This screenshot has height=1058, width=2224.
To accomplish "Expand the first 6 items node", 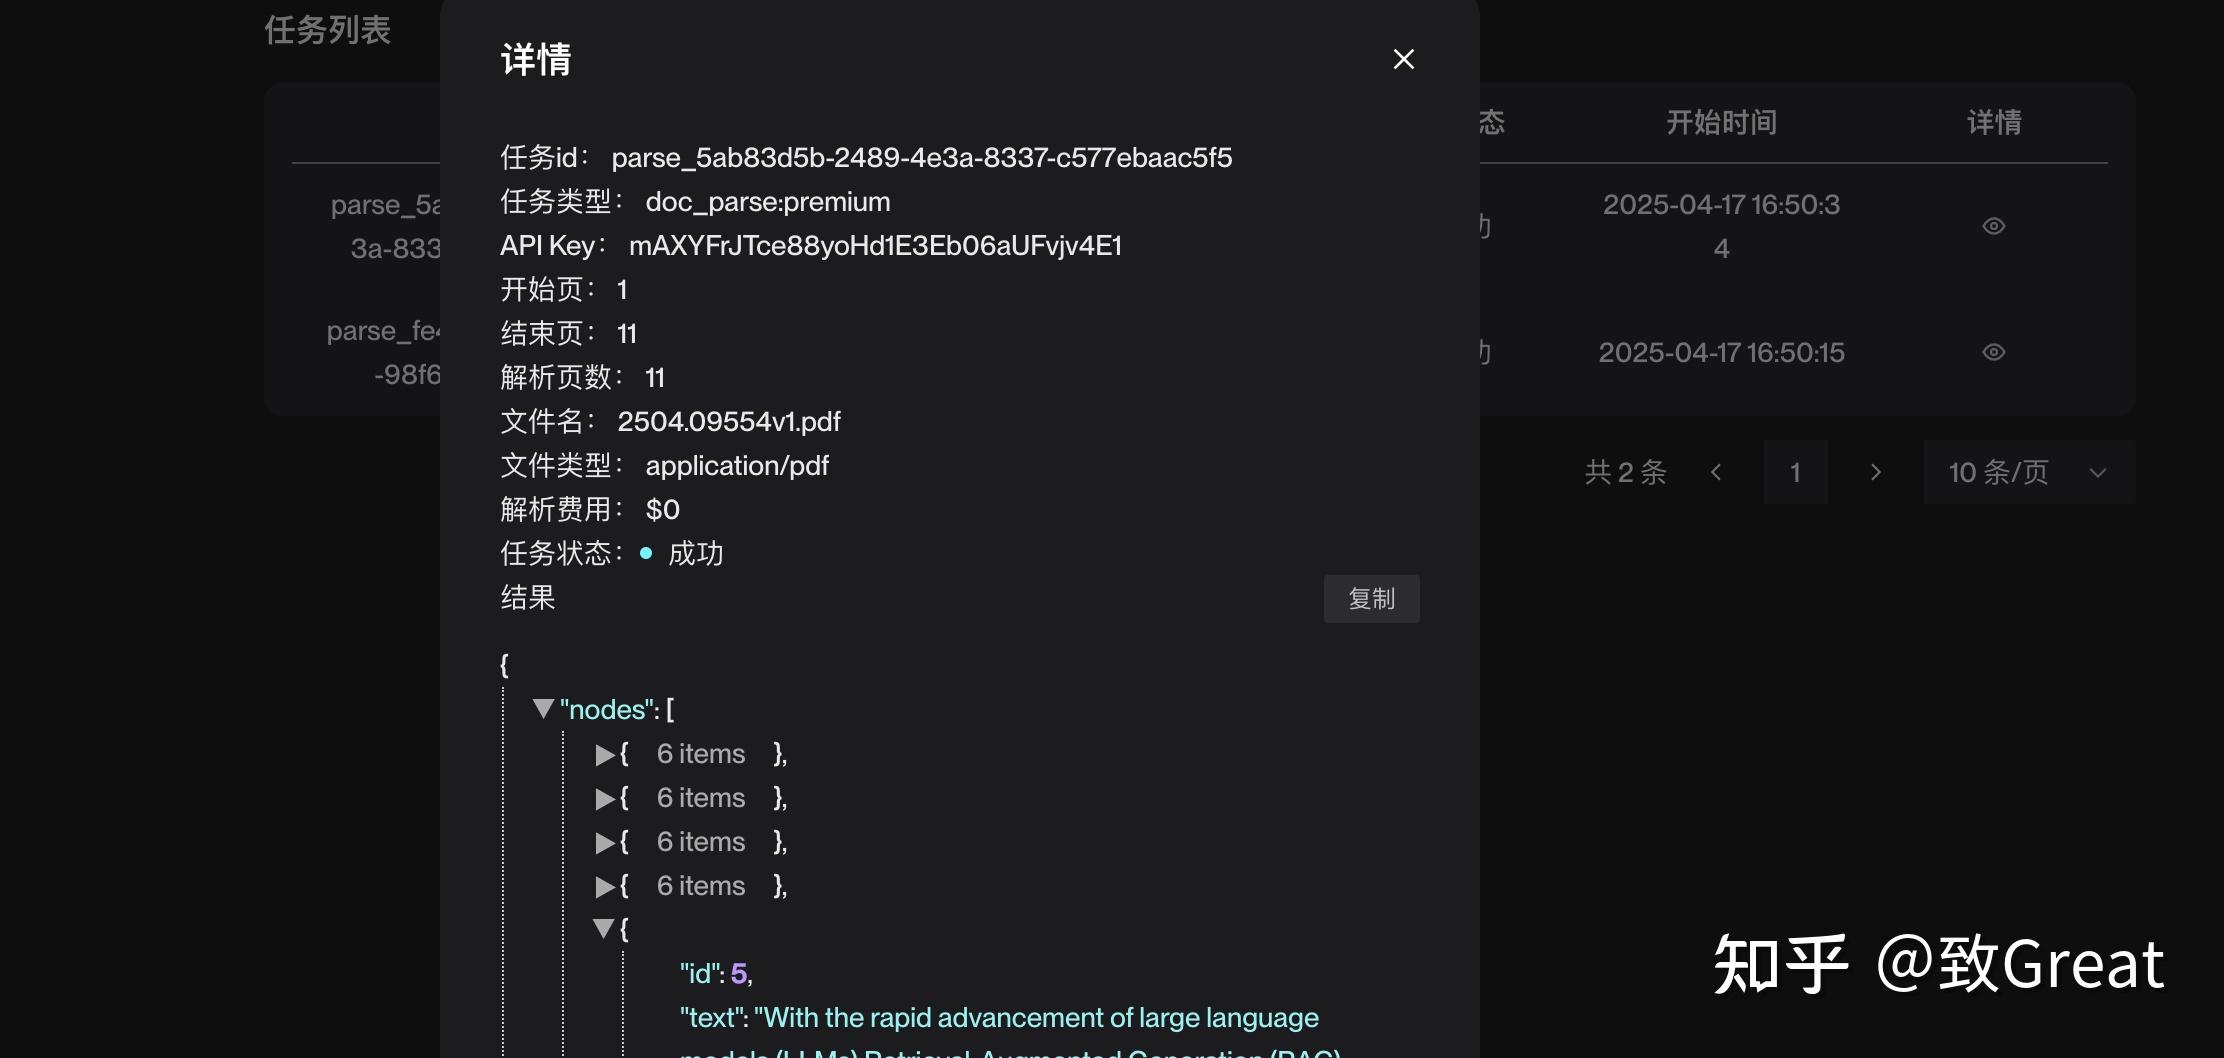I will 605,755.
